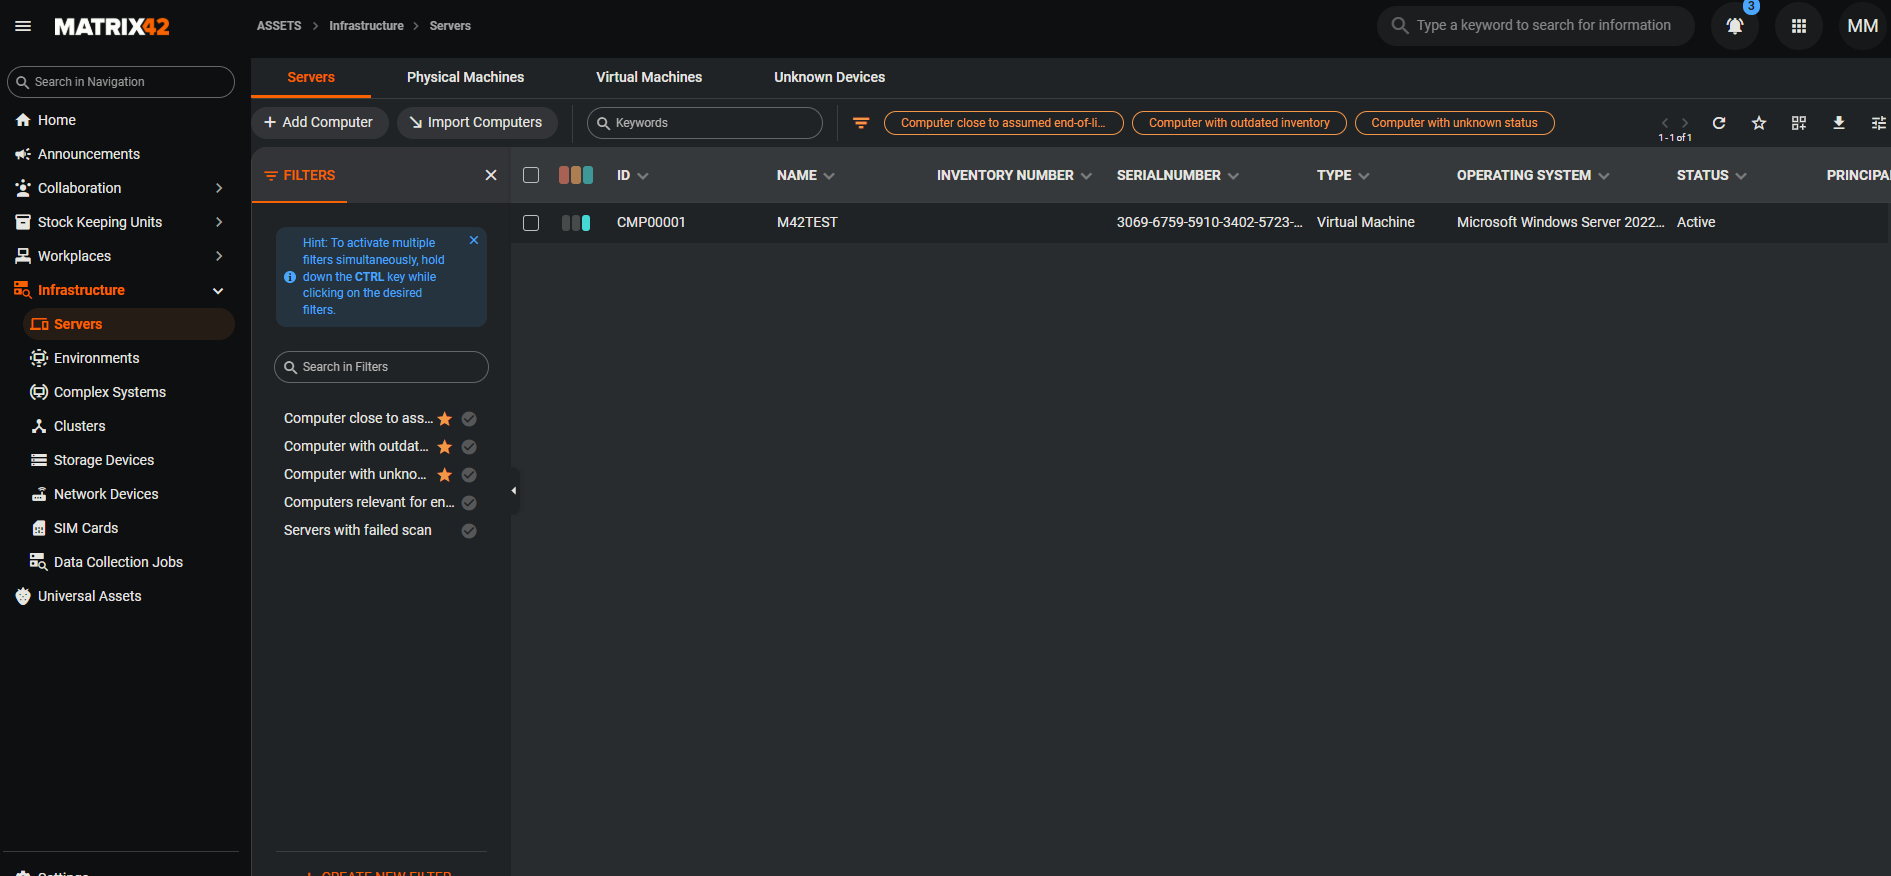Toggle checkmark for 'Computer close to ass...' filter
Viewport: 1891px width, 876px height.
tap(469, 419)
